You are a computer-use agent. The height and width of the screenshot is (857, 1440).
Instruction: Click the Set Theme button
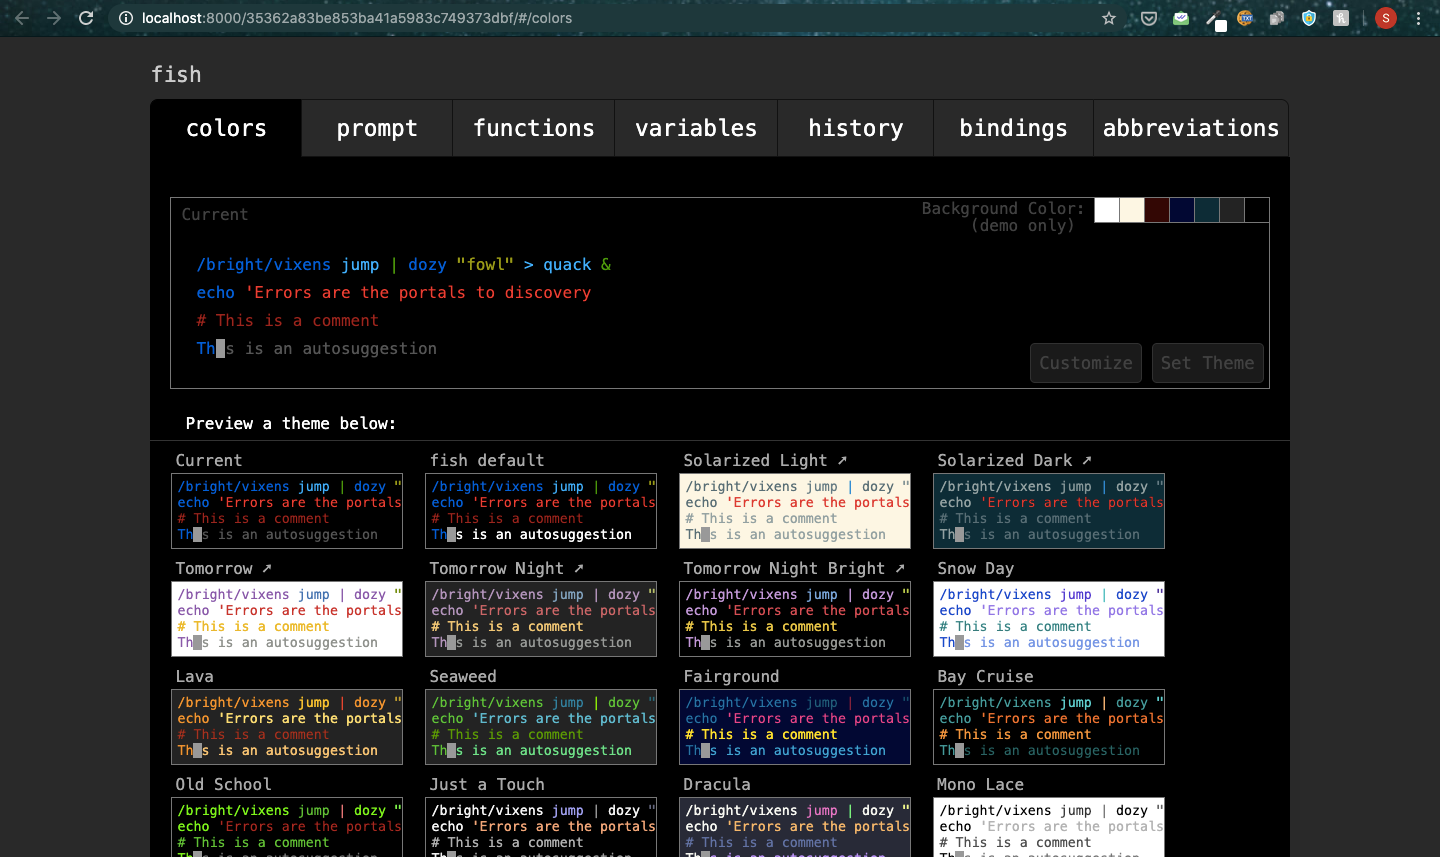(x=1207, y=362)
